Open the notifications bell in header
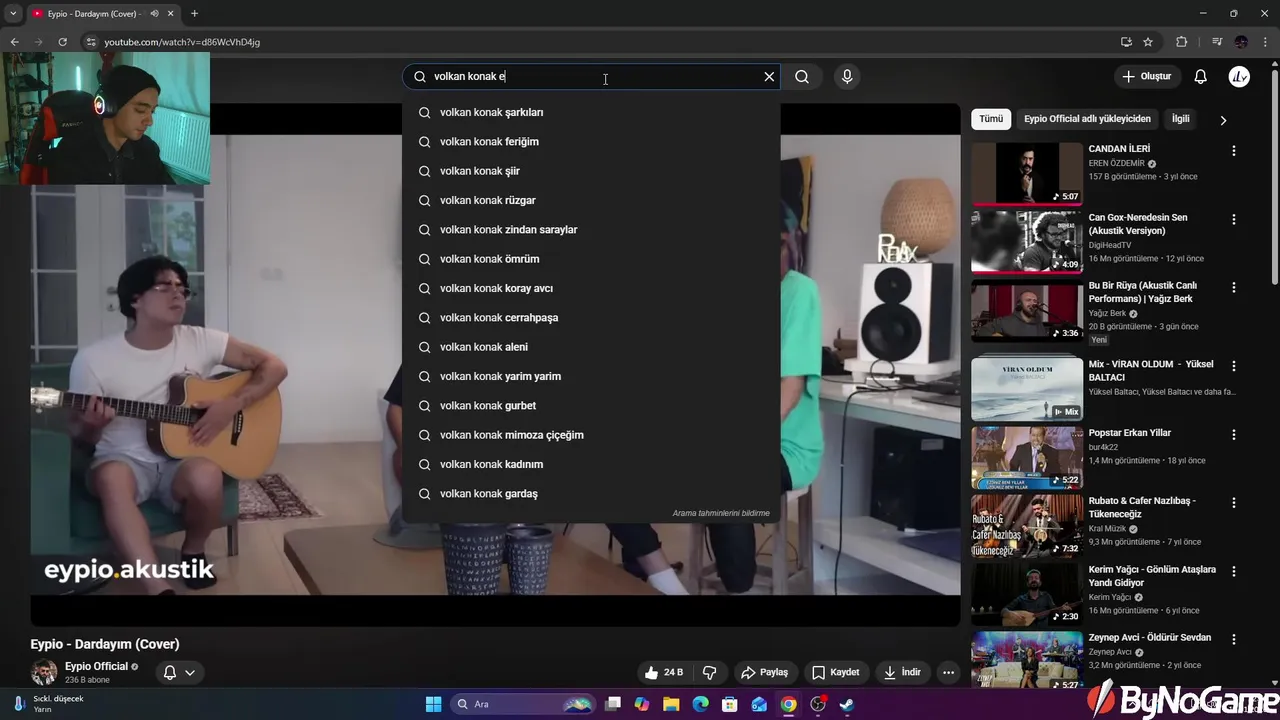Screen dimensions: 1280x720 pyautogui.click(x=1201, y=77)
